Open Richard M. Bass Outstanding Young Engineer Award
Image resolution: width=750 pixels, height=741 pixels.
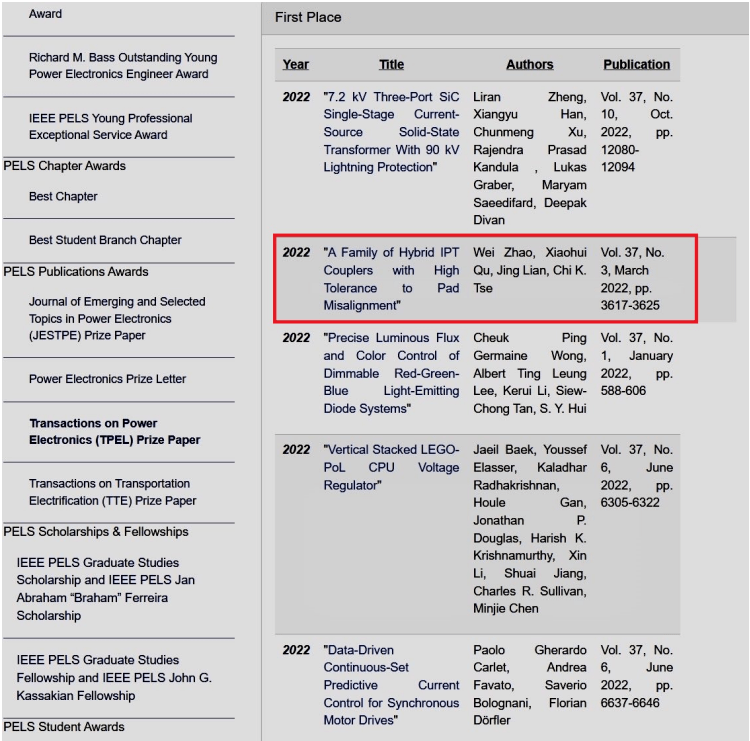[x=122, y=66]
